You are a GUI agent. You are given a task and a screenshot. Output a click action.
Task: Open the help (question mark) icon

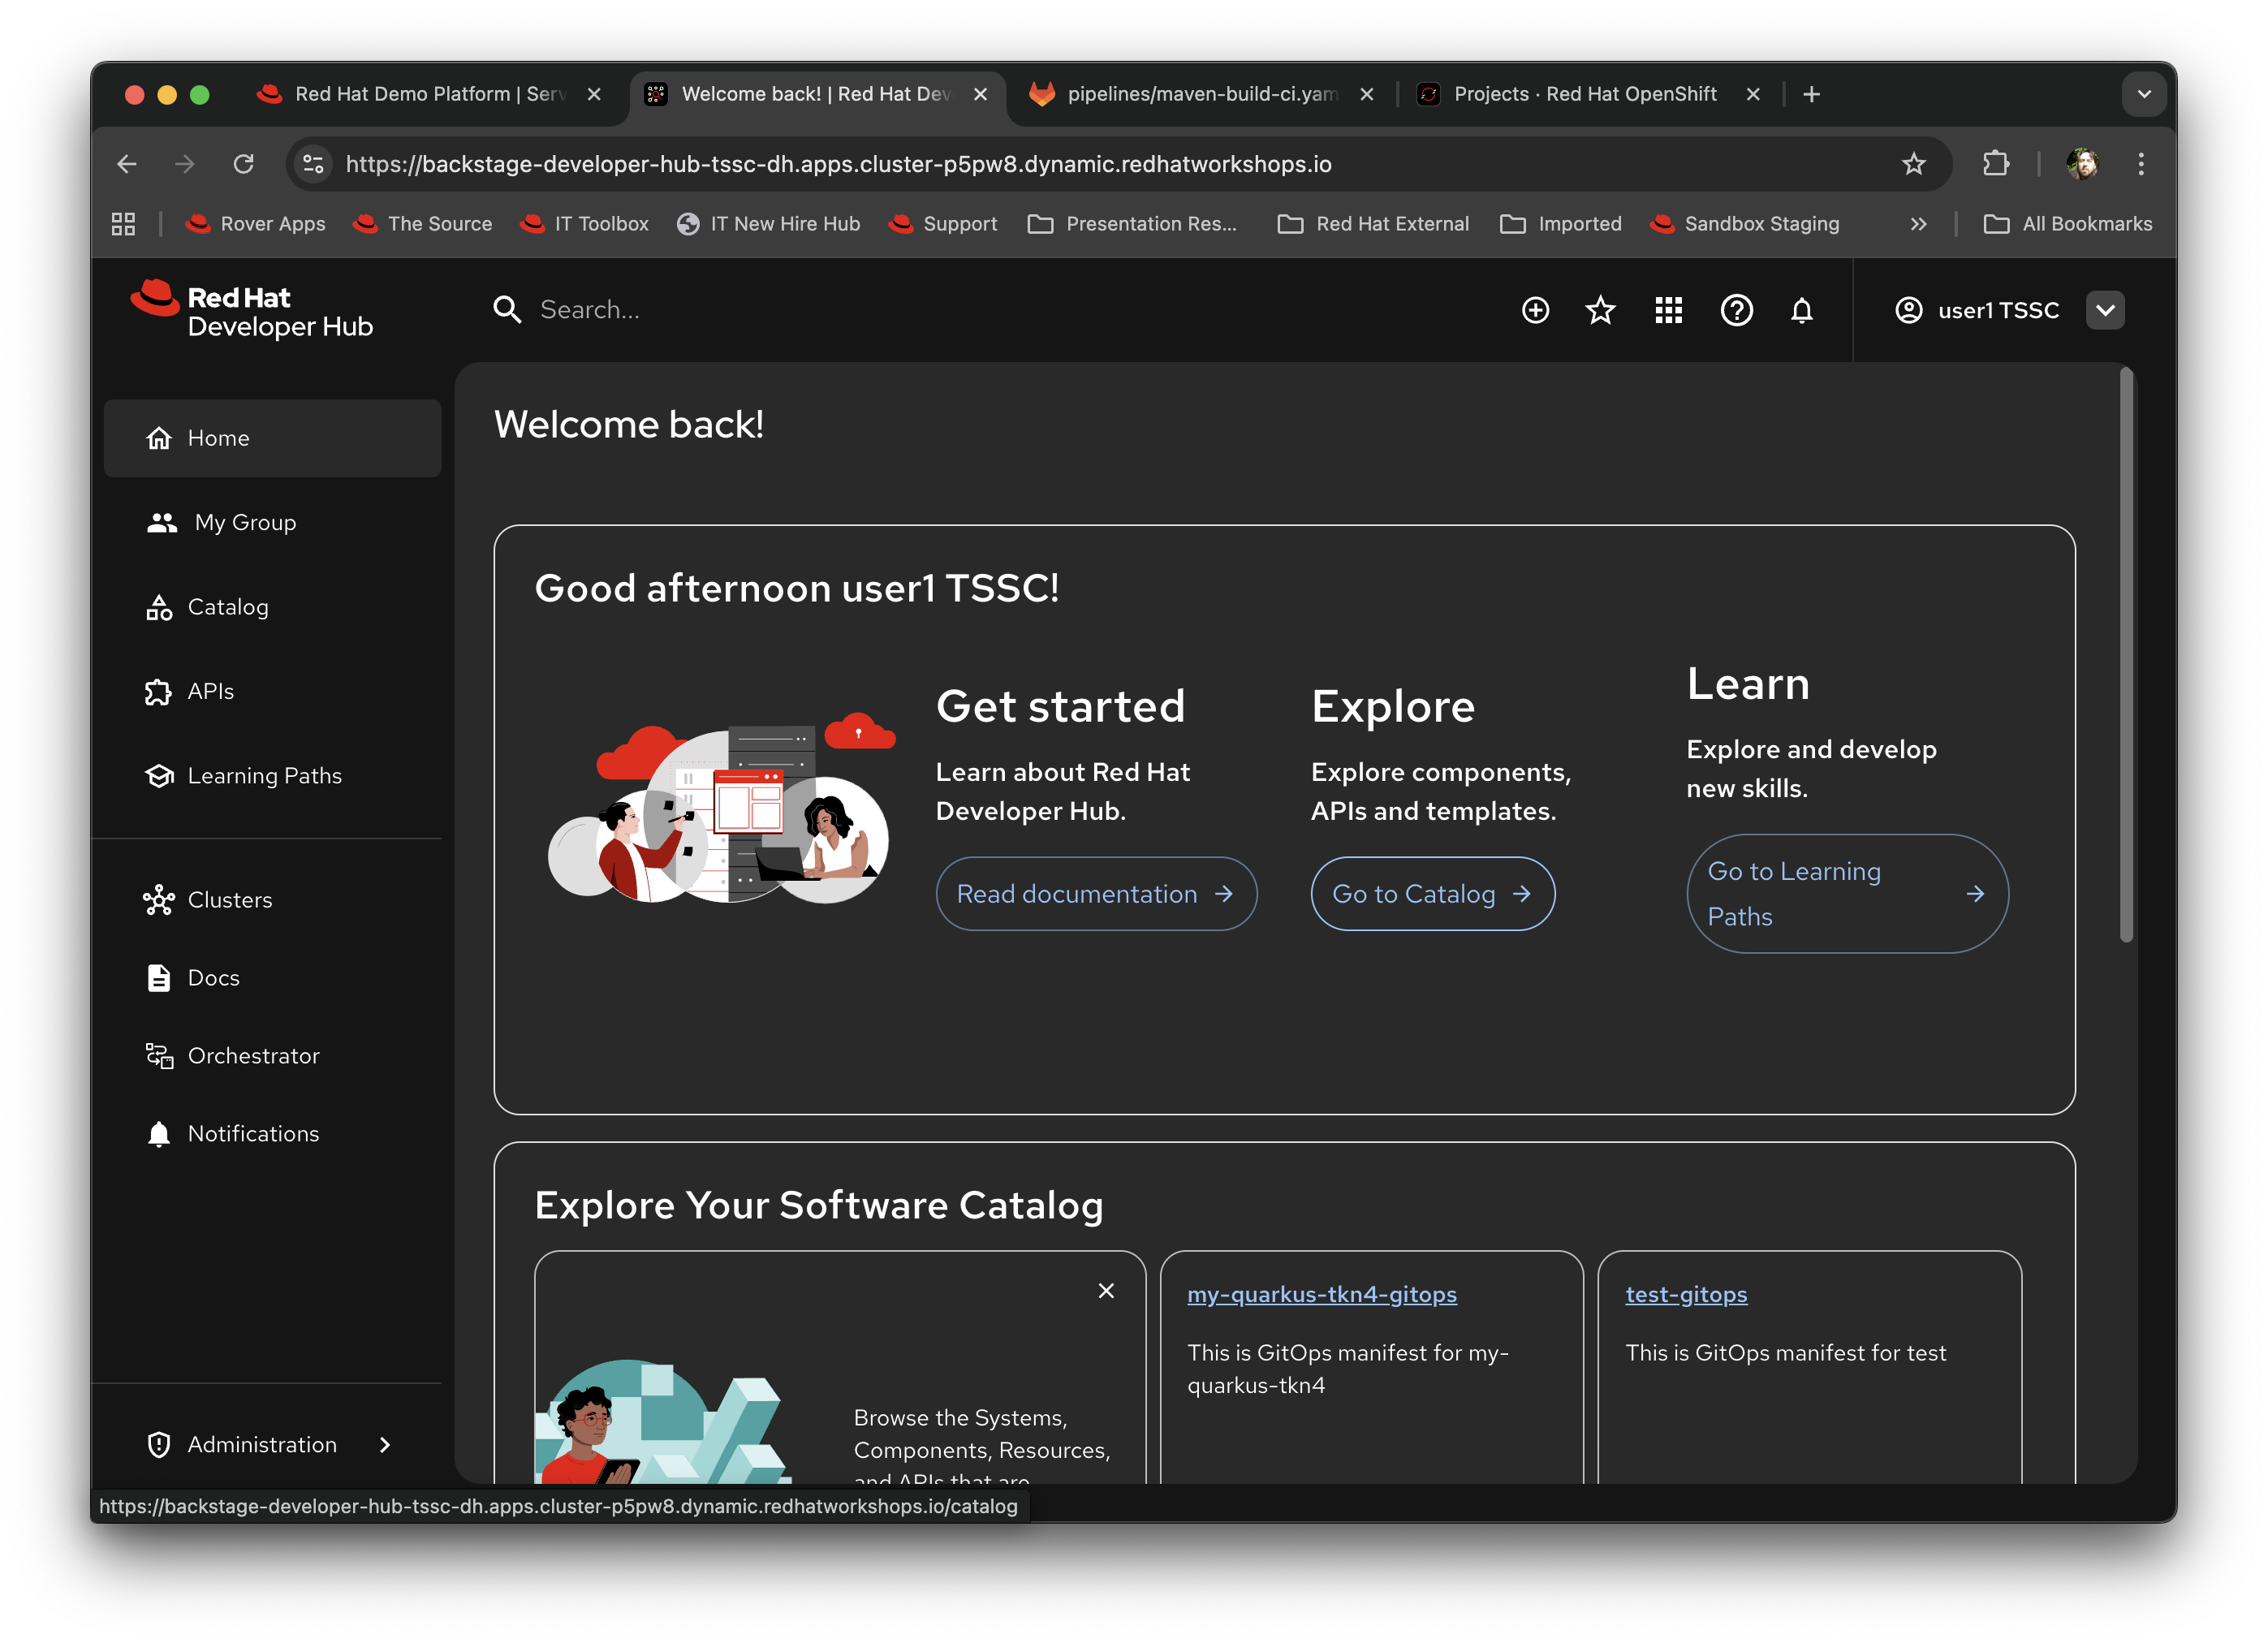point(1737,310)
